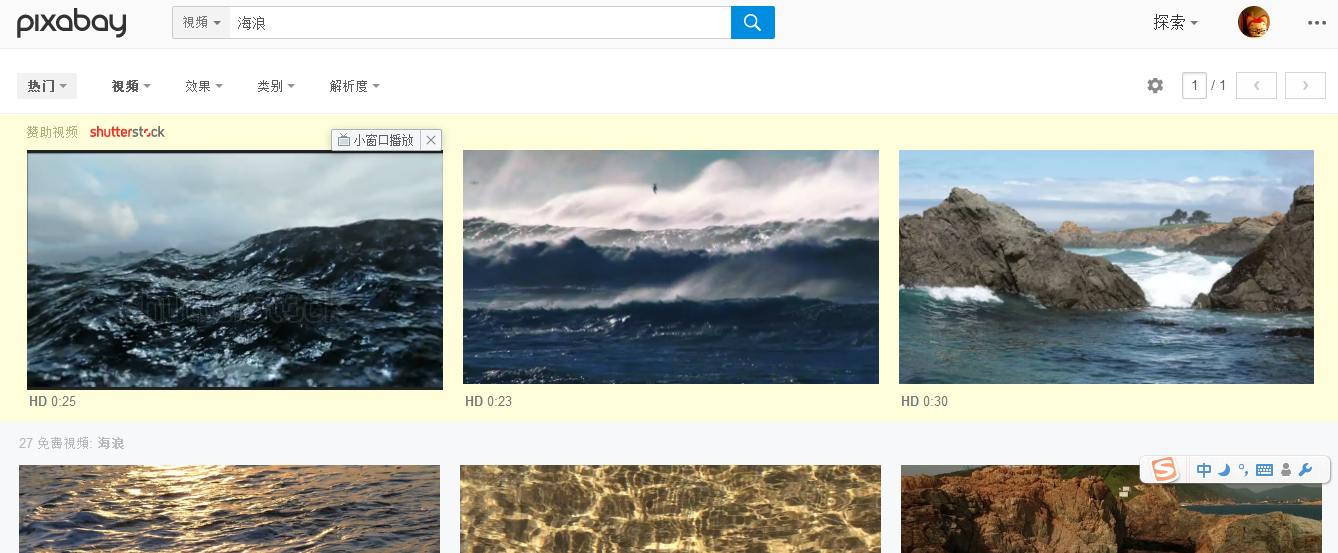Click the 赞助视频 label
This screenshot has width=1338, height=553.
[x=52, y=132]
